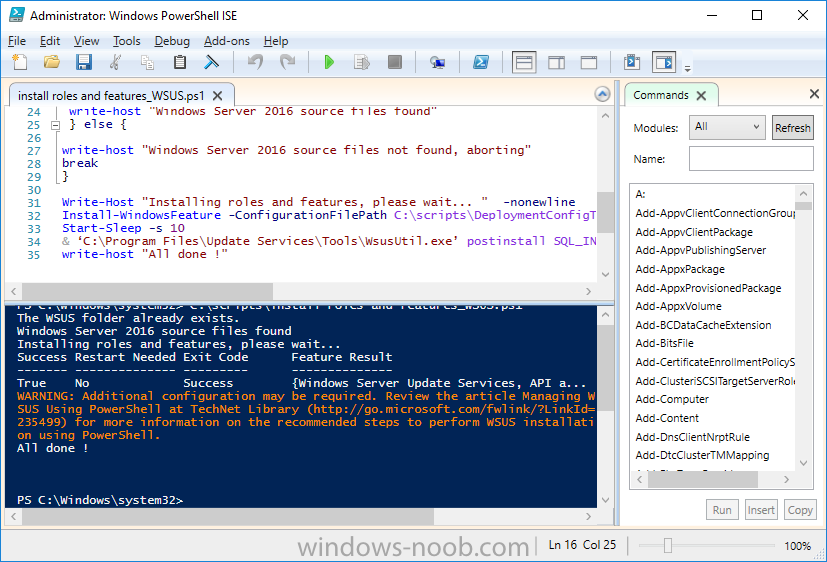
Task: Select Add-DtcClusterTMMapping command
Action: (702, 455)
